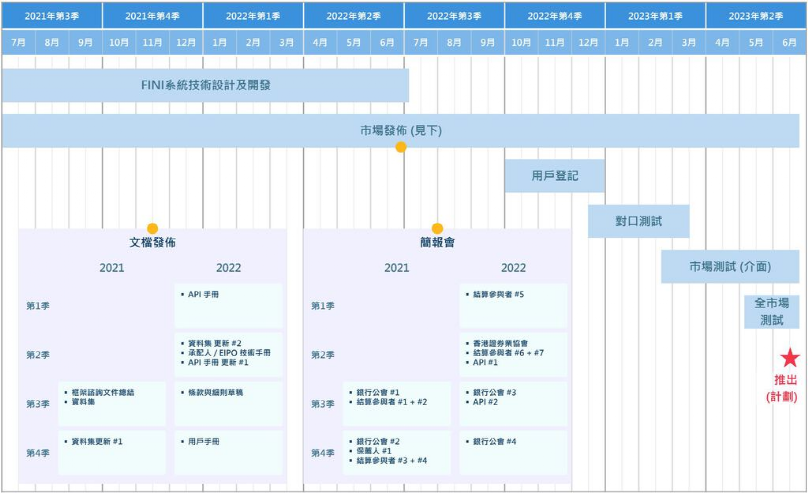Click the 簡報會 panel title
Viewport: 808px width, 493px height.
pos(437,242)
